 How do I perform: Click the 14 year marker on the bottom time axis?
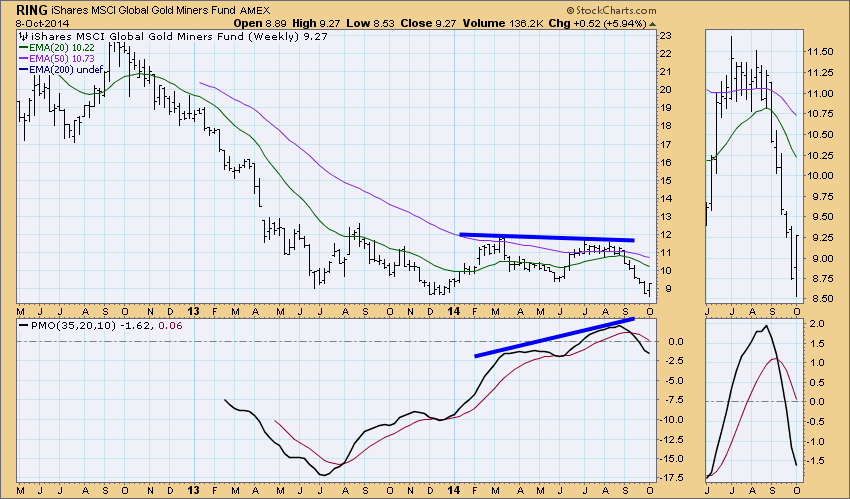[x=454, y=490]
